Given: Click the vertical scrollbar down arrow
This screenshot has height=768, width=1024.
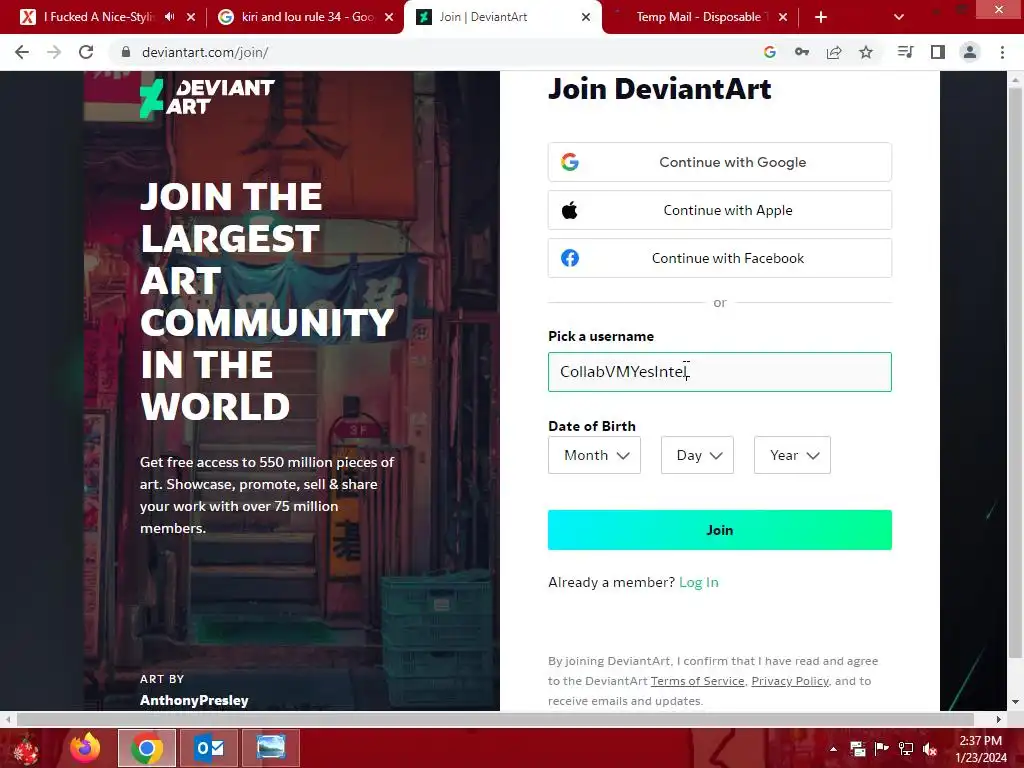Looking at the screenshot, I should tap(1015, 703).
